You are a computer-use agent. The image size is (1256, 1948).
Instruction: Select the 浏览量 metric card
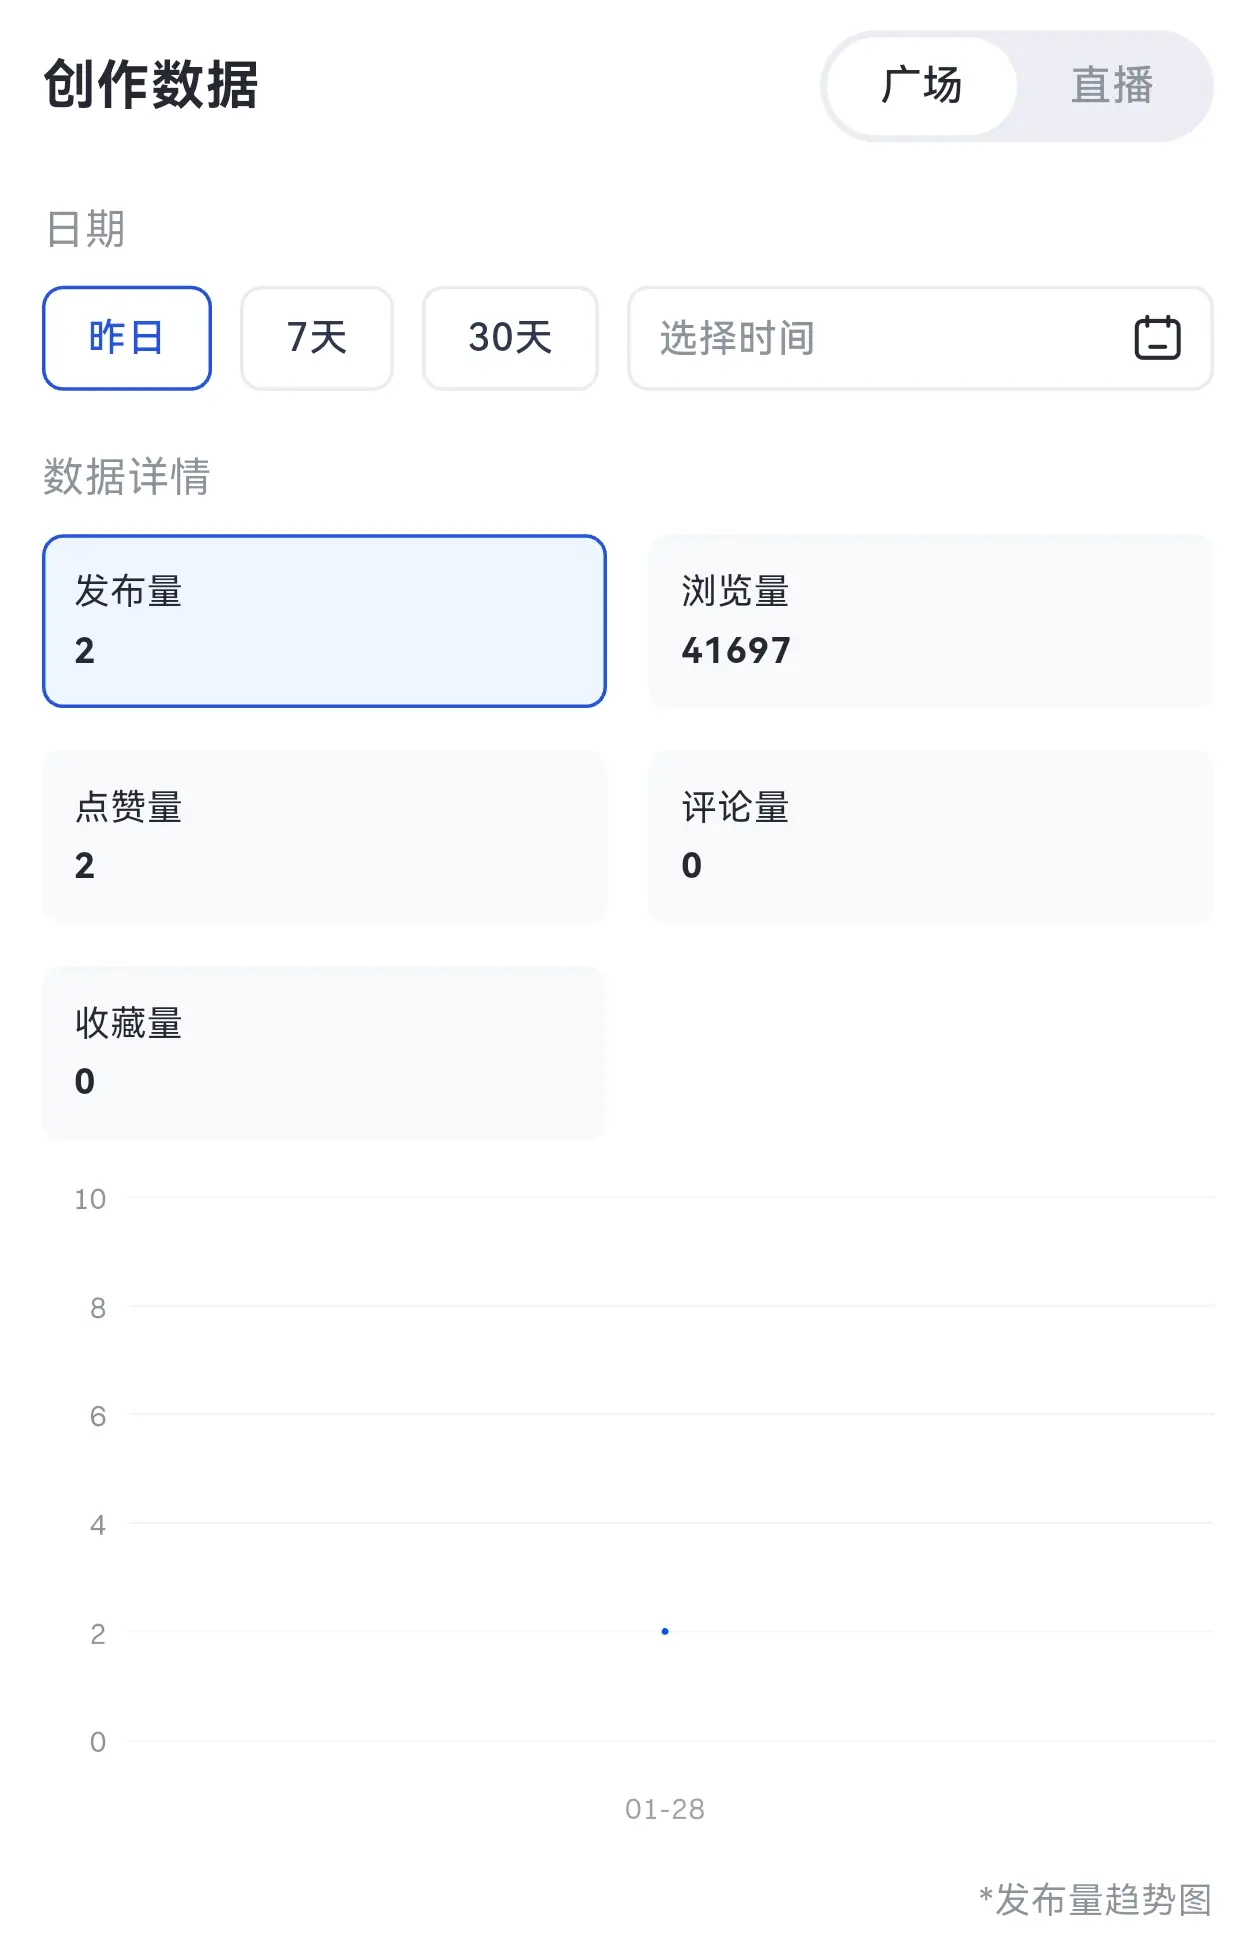click(x=930, y=621)
